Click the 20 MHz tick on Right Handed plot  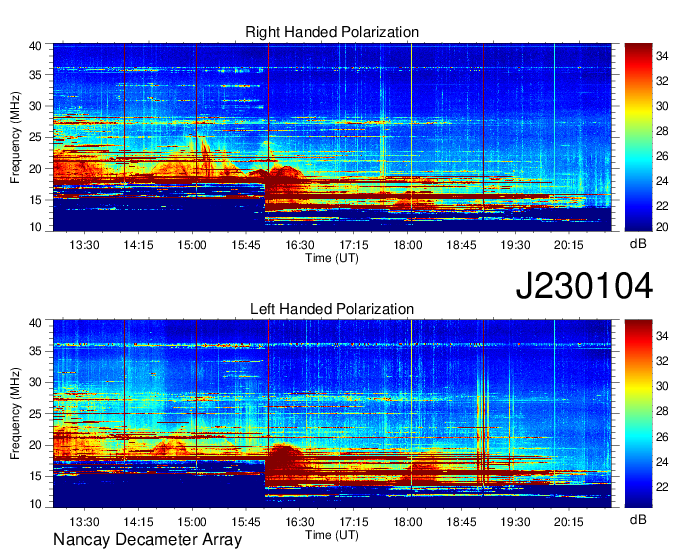35,169
